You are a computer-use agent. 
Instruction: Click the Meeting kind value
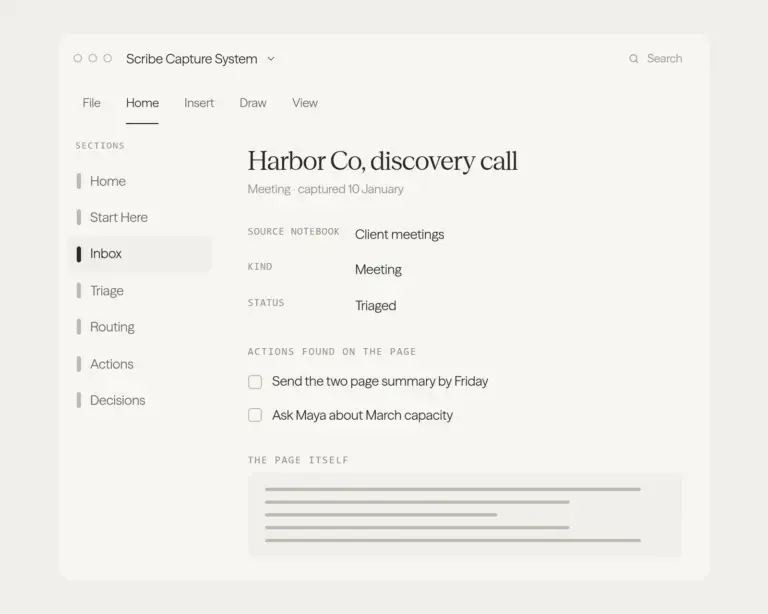(x=378, y=269)
